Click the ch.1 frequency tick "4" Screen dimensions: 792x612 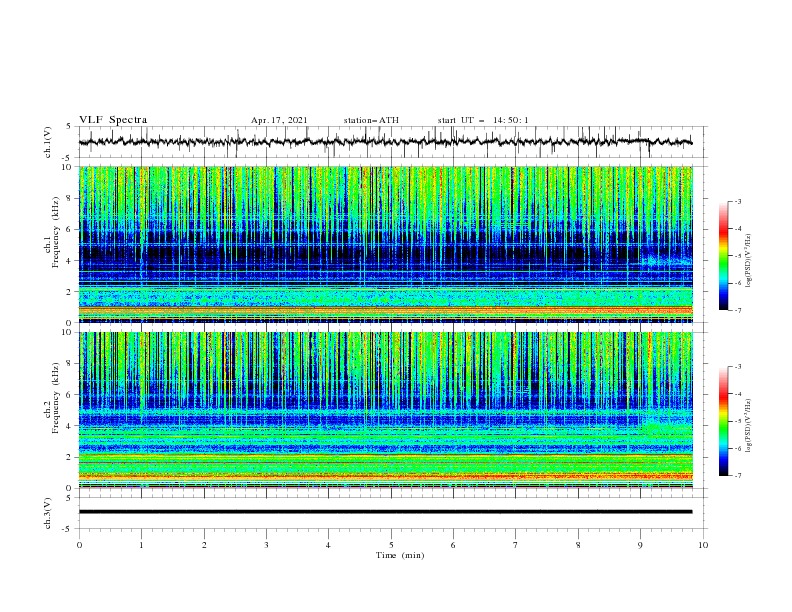click(x=70, y=261)
